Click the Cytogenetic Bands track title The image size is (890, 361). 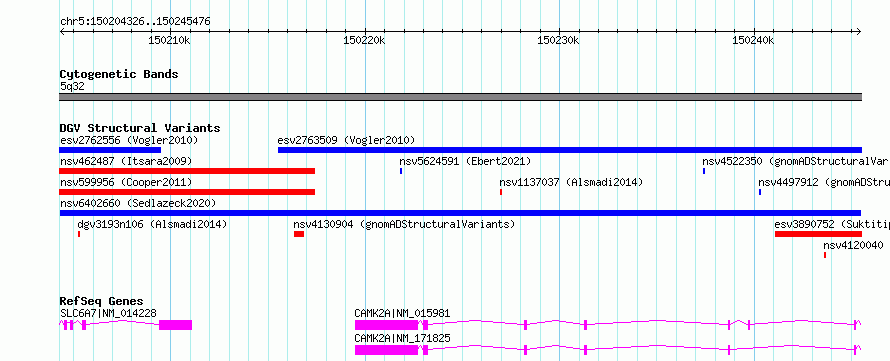point(119,74)
